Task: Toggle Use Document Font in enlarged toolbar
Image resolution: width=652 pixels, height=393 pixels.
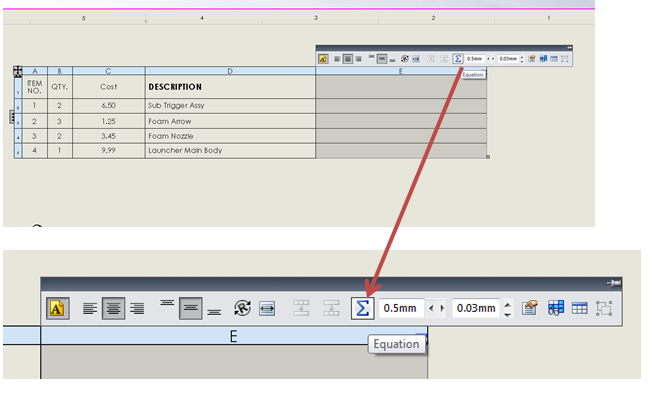Action: pyautogui.click(x=57, y=308)
